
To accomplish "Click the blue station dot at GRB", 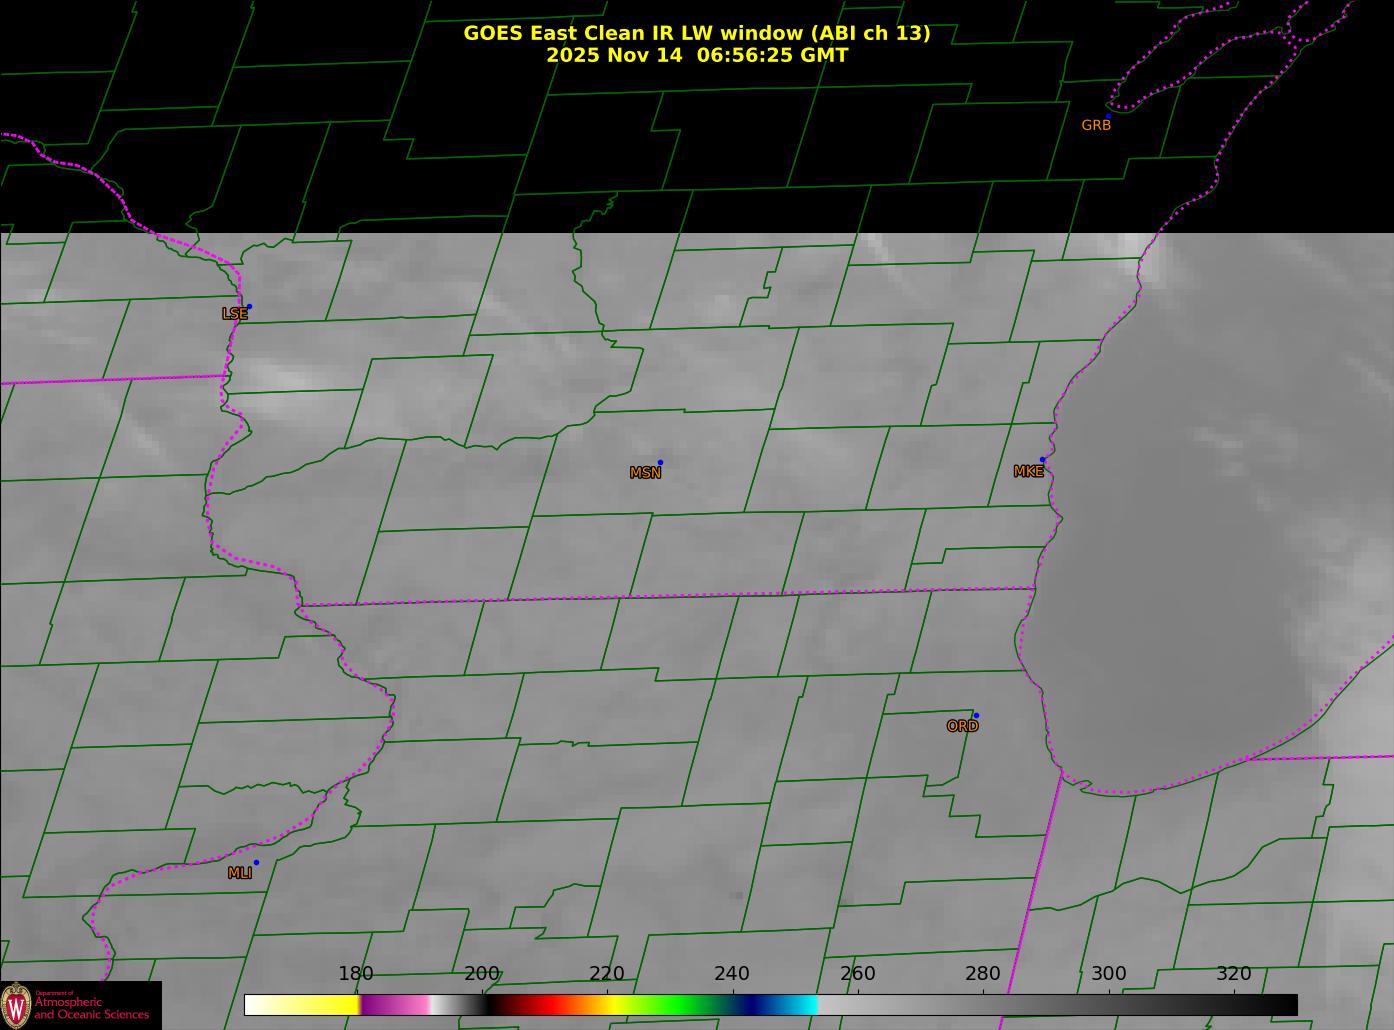I will pos(1108,117).
